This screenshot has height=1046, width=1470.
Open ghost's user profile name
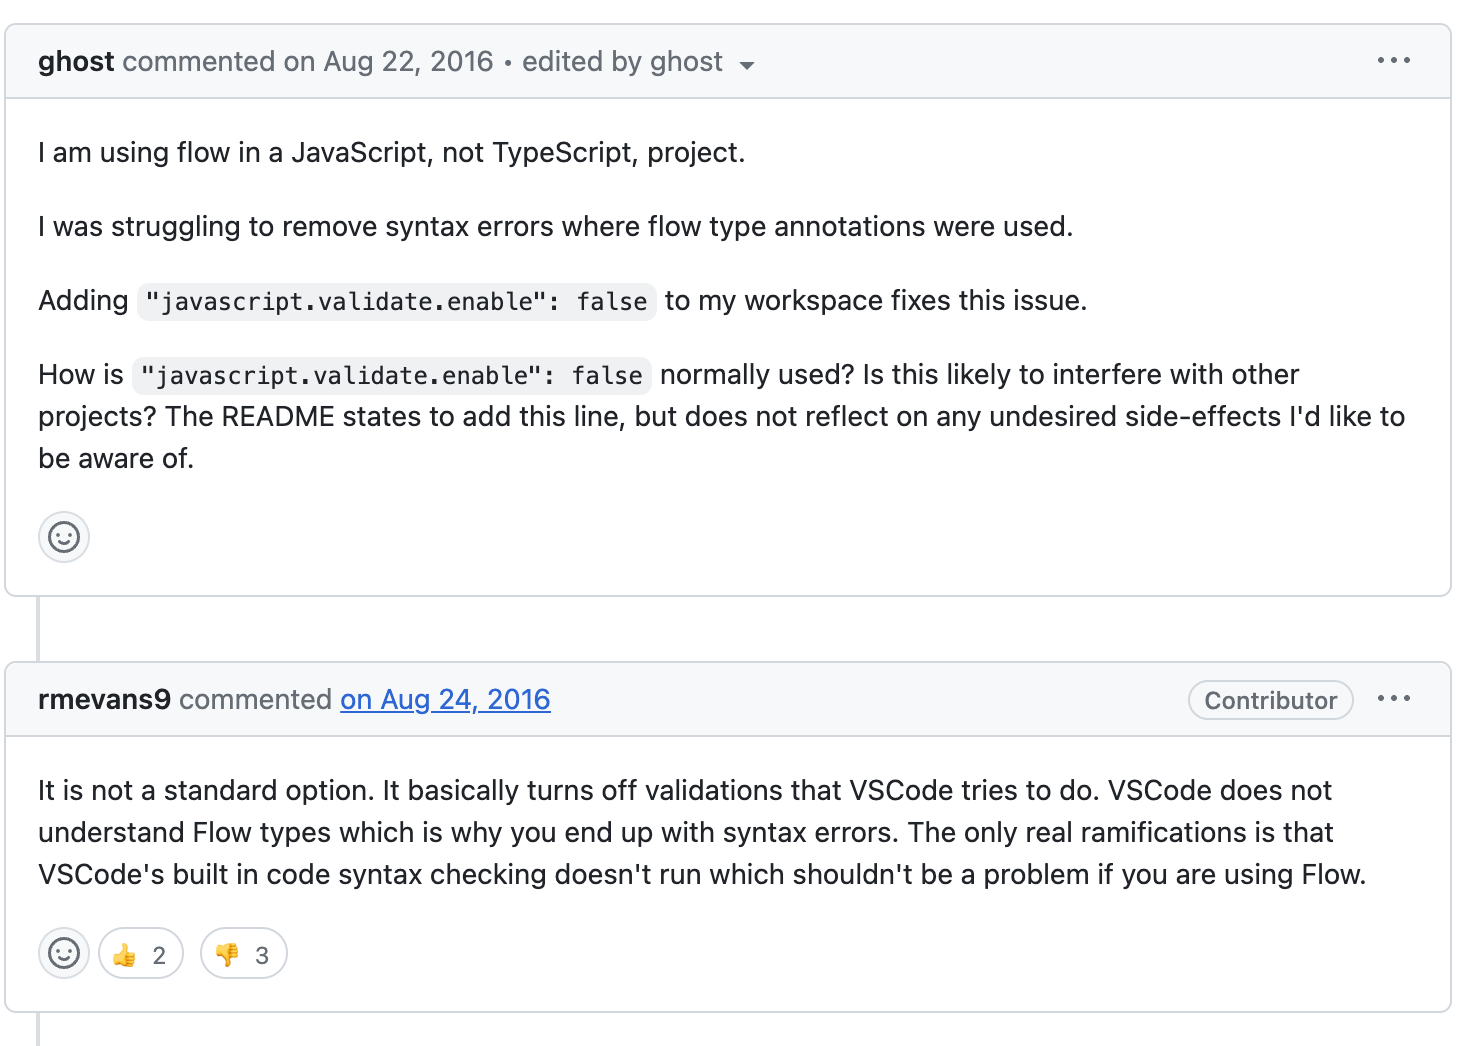[76, 62]
